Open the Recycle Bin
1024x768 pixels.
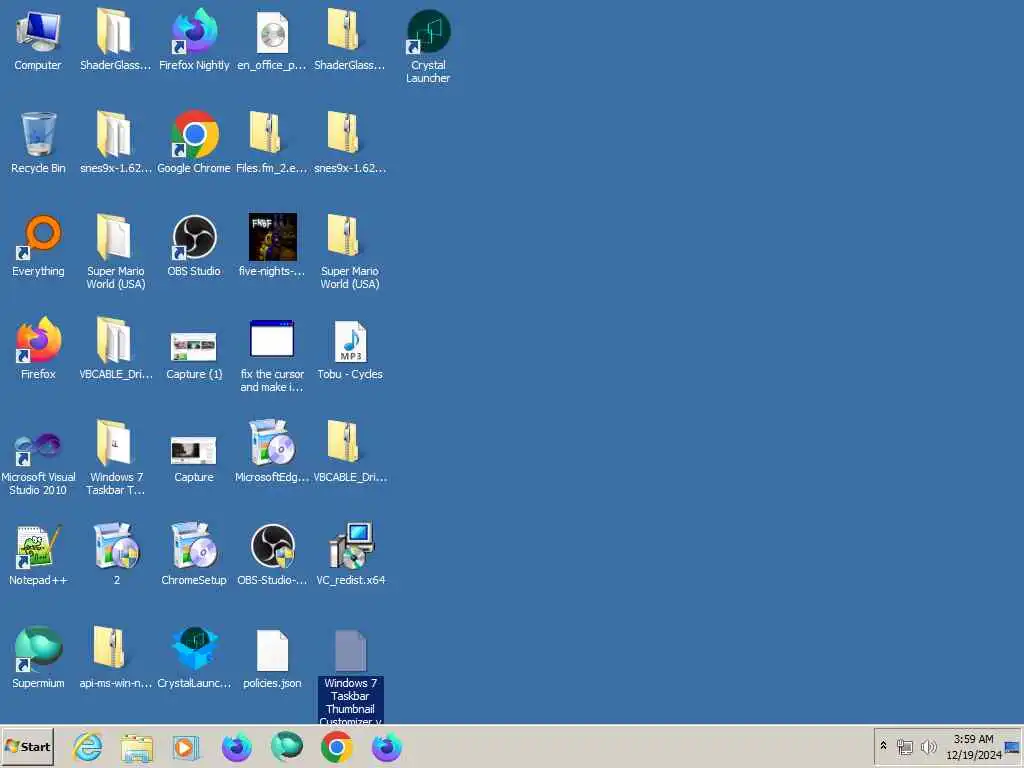(38, 142)
